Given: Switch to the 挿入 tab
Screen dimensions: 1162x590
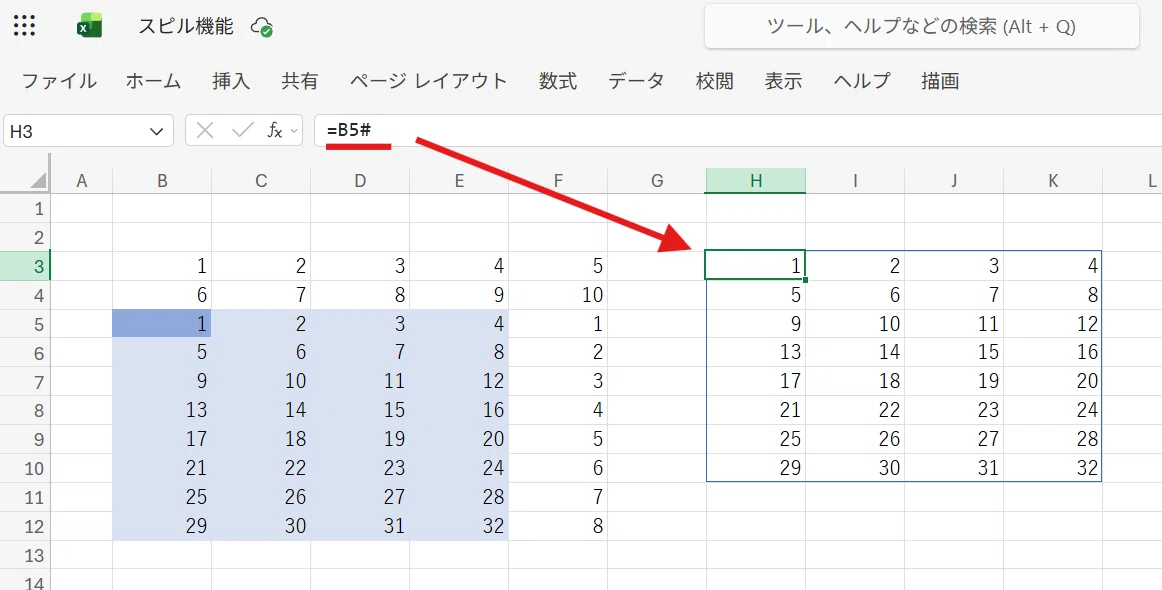Looking at the screenshot, I should (230, 81).
